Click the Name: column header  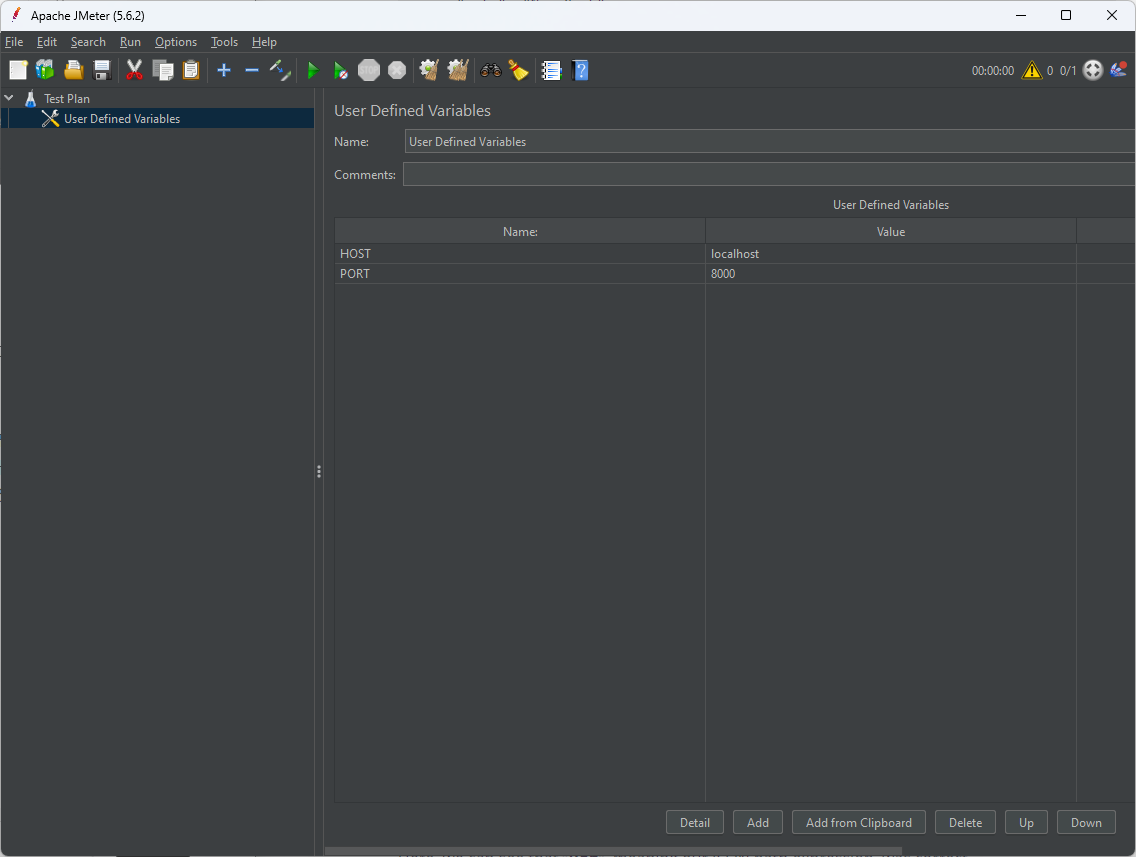(x=520, y=232)
